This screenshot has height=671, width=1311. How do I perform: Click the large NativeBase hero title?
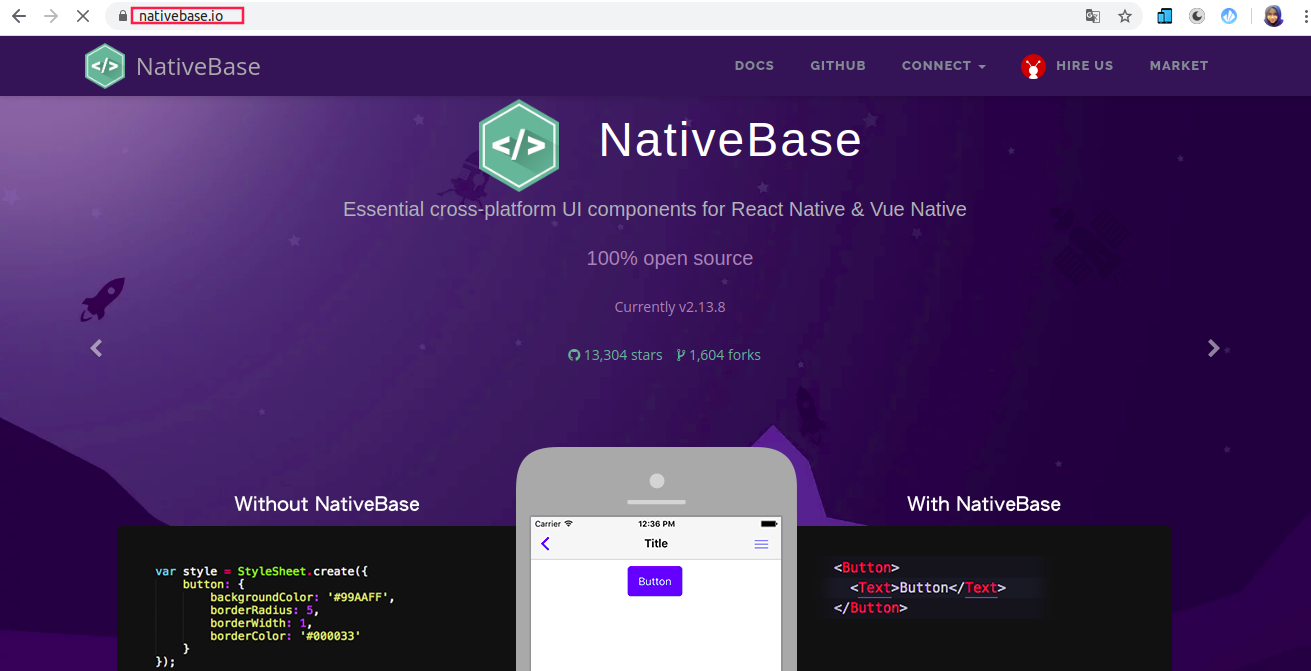click(x=730, y=140)
